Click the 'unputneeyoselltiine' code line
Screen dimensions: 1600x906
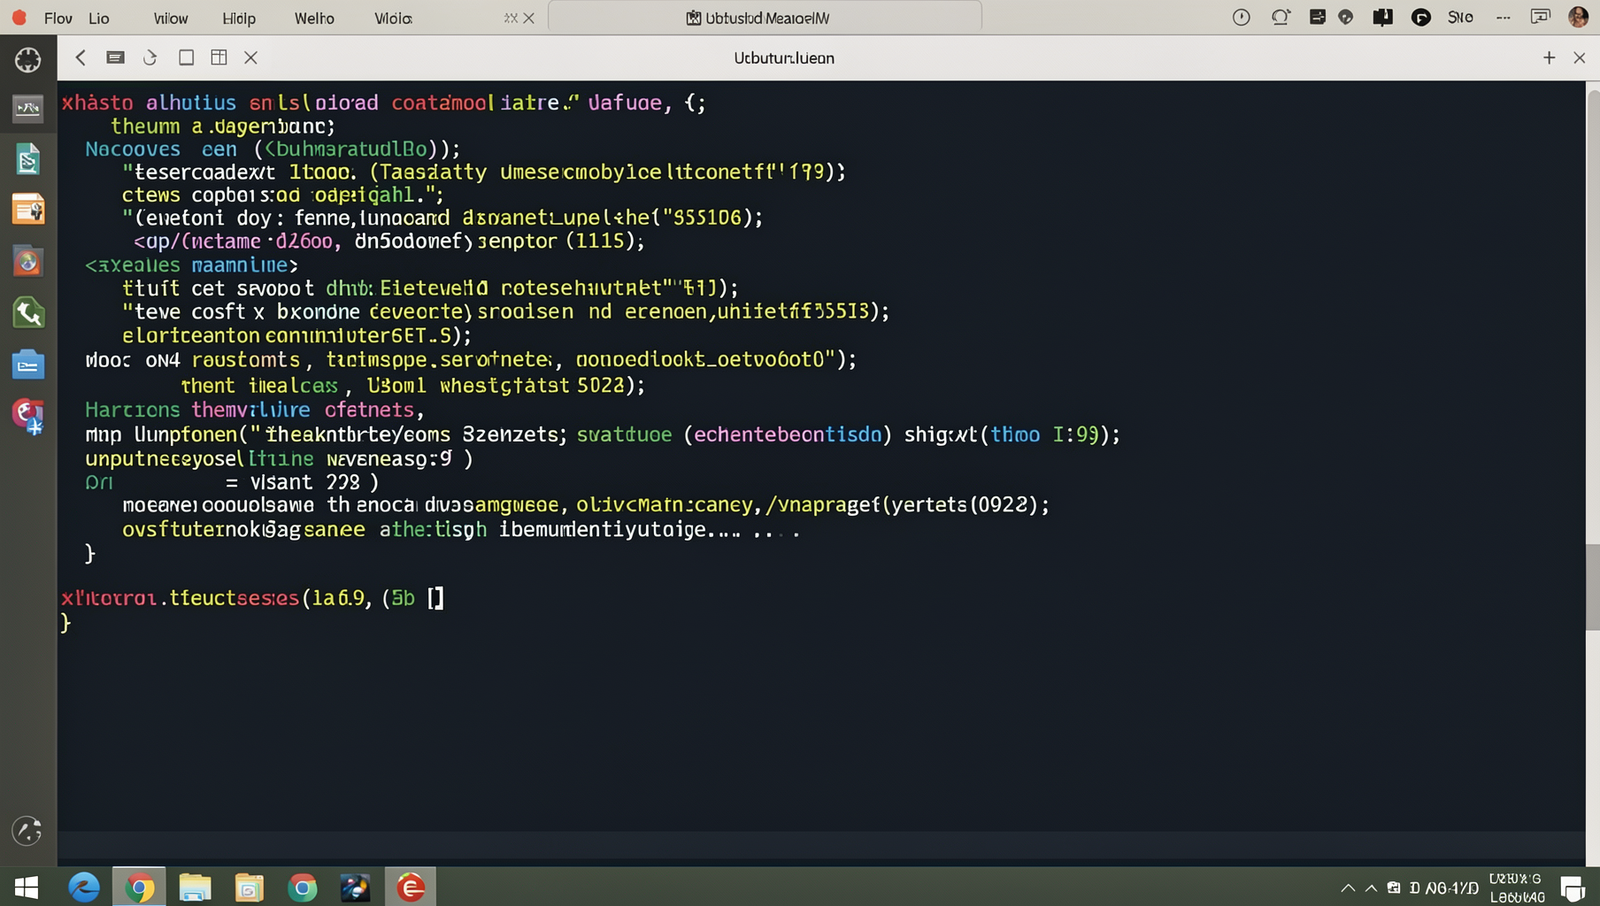point(279,459)
